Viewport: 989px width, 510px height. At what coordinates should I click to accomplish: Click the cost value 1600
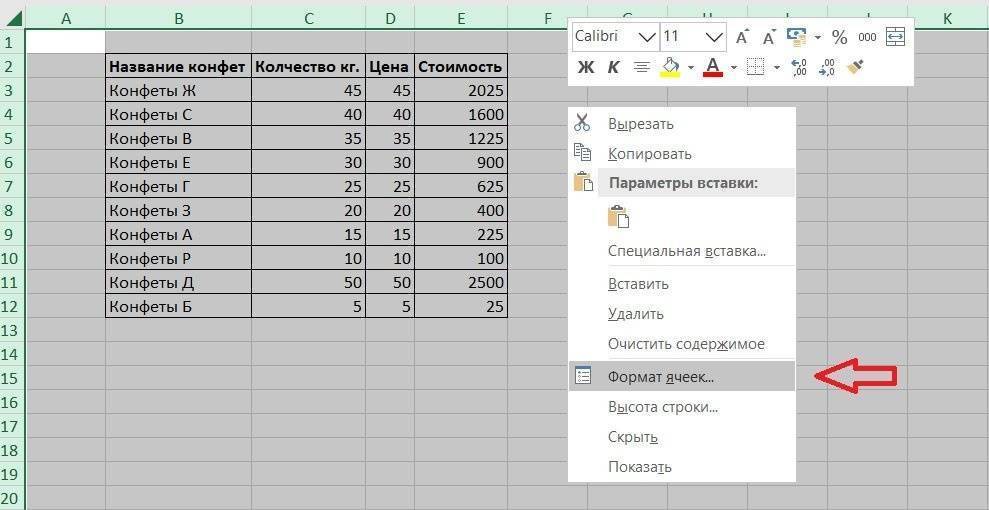point(461,115)
